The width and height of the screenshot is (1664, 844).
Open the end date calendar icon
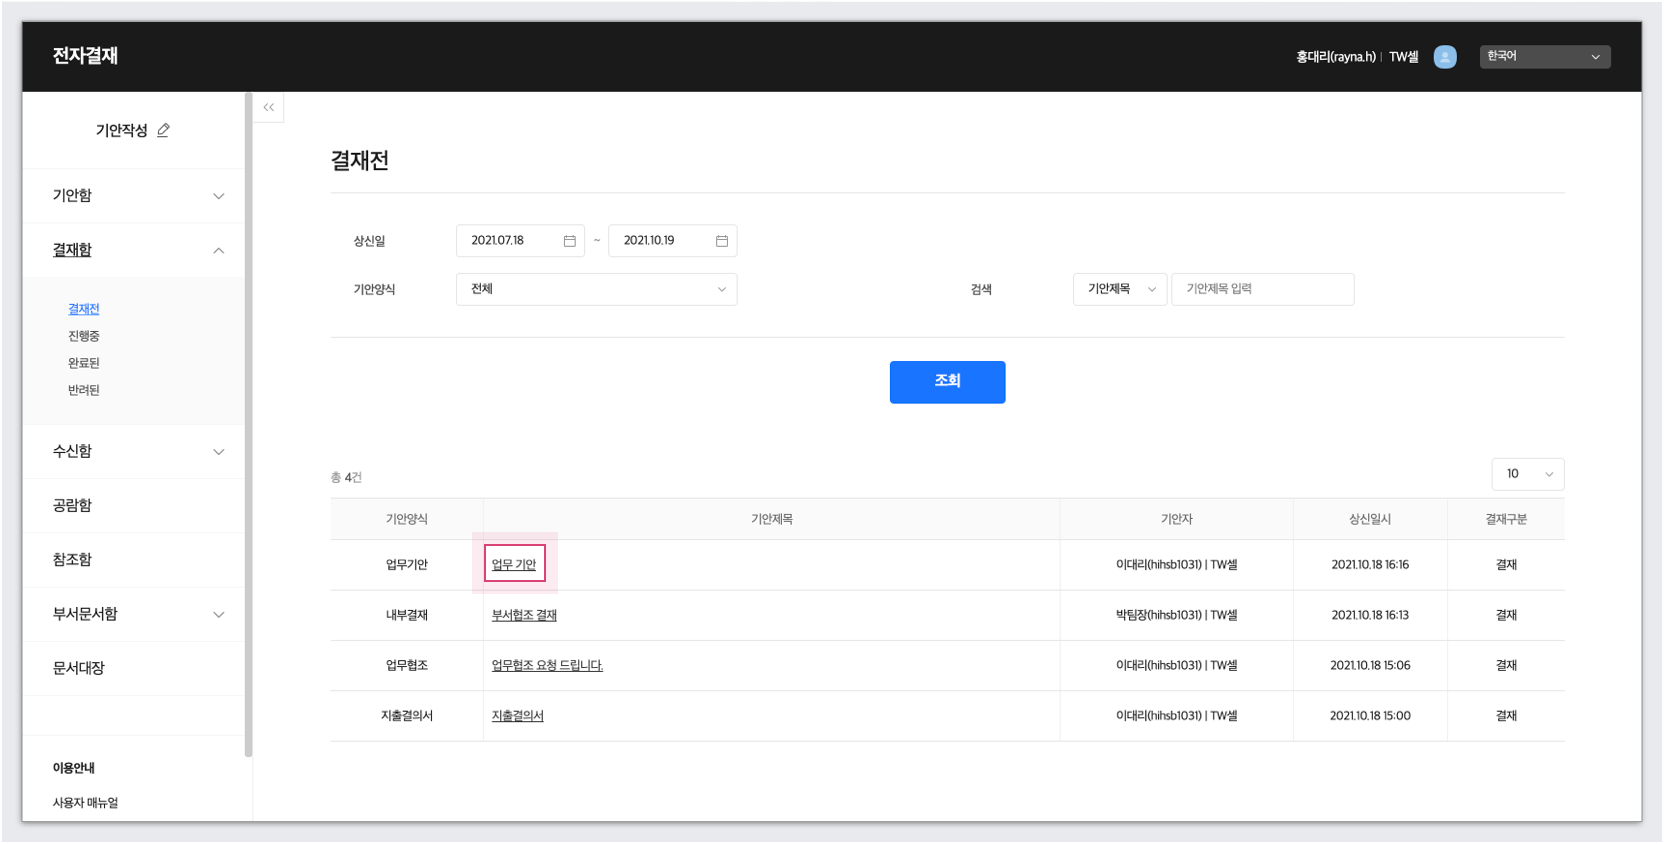721,241
